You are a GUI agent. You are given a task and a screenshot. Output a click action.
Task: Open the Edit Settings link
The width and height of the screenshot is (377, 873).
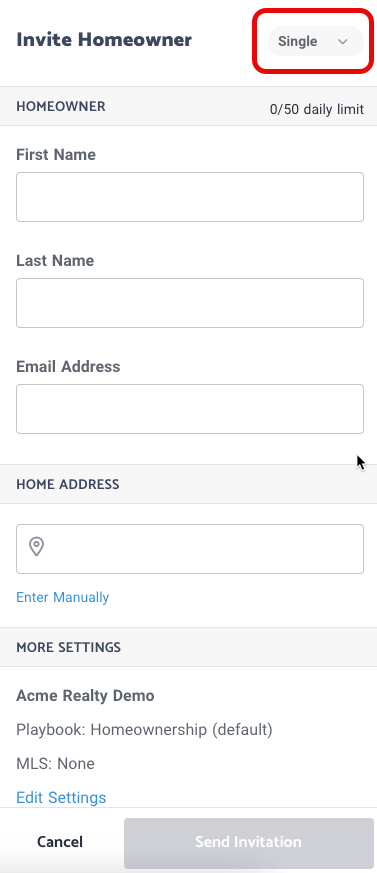click(x=61, y=797)
